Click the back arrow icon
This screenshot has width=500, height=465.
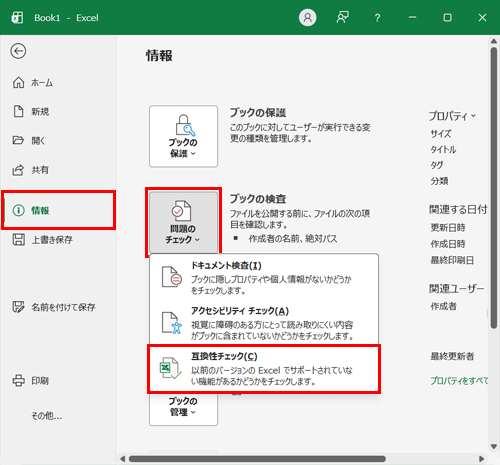18,51
